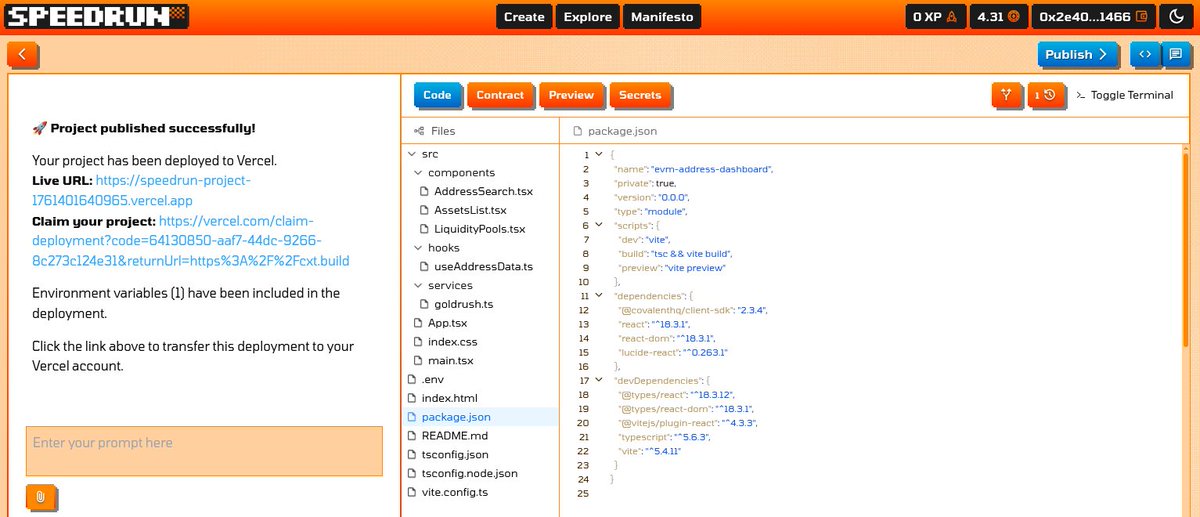The width and height of the screenshot is (1200, 517).
Task: Click the XP rocket badge
Action: tap(936, 17)
